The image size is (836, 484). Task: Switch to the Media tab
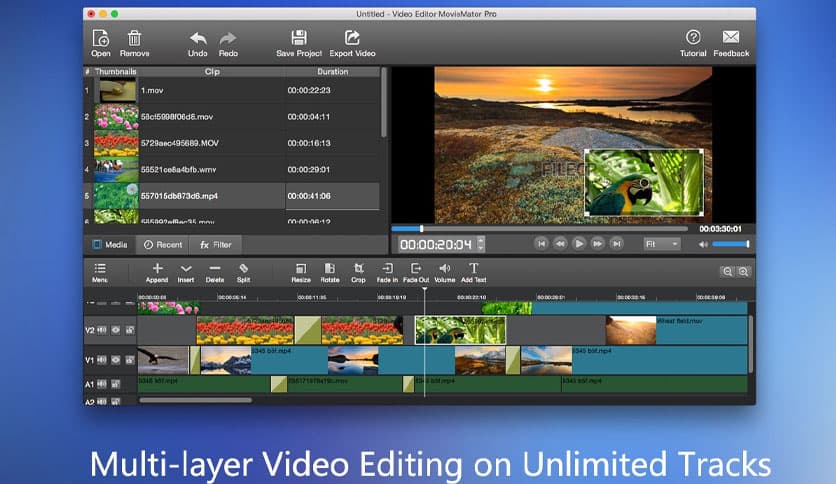point(110,245)
